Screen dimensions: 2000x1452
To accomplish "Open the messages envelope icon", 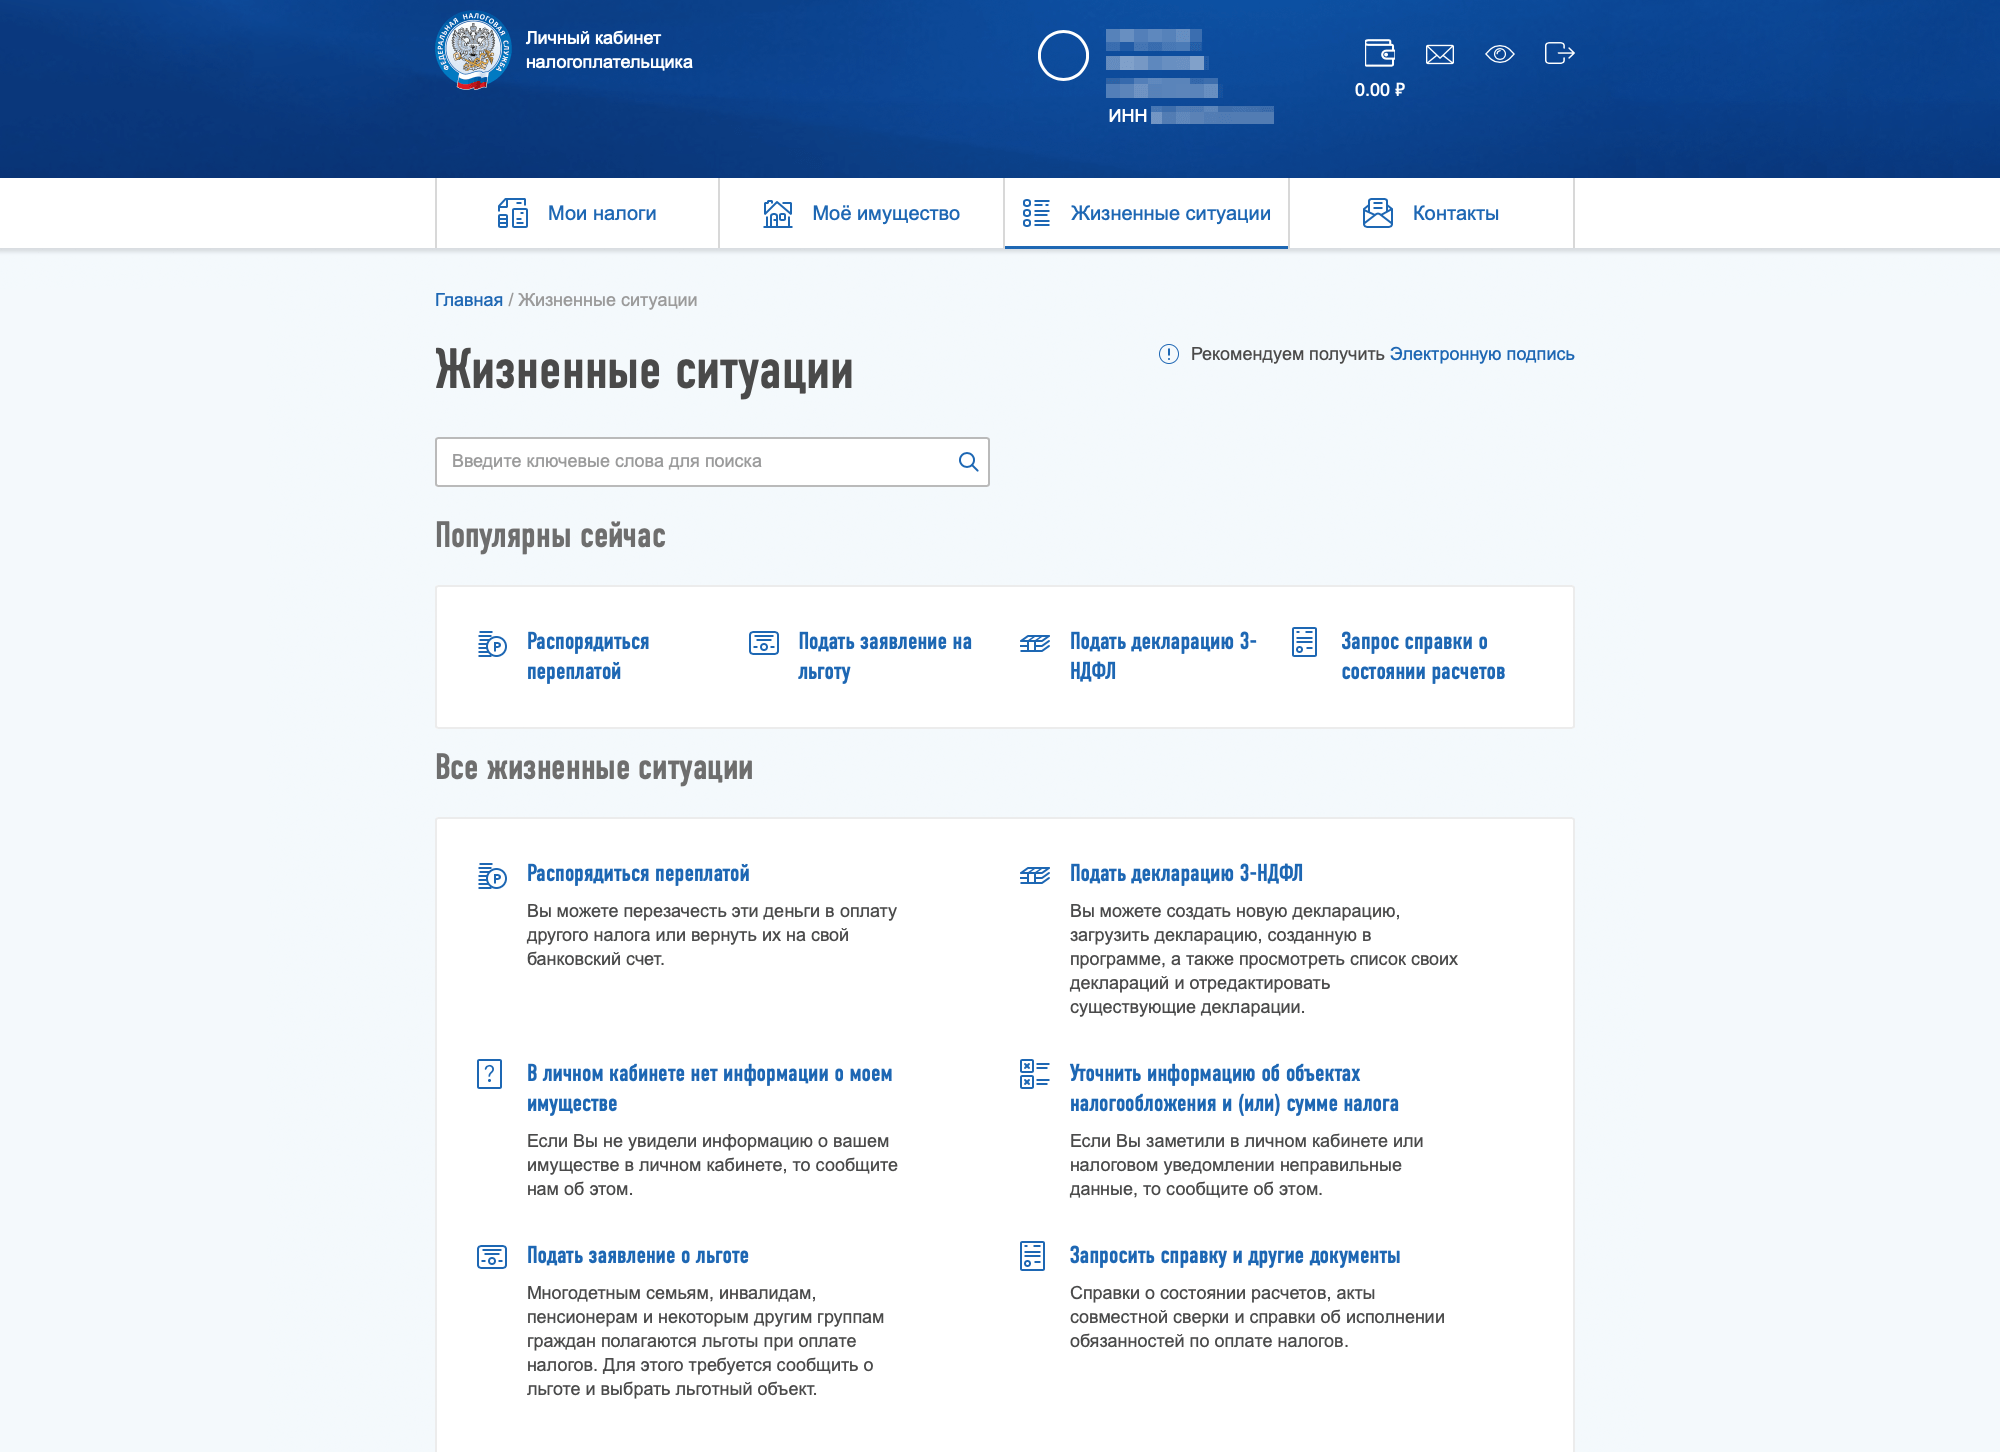I will (1440, 54).
